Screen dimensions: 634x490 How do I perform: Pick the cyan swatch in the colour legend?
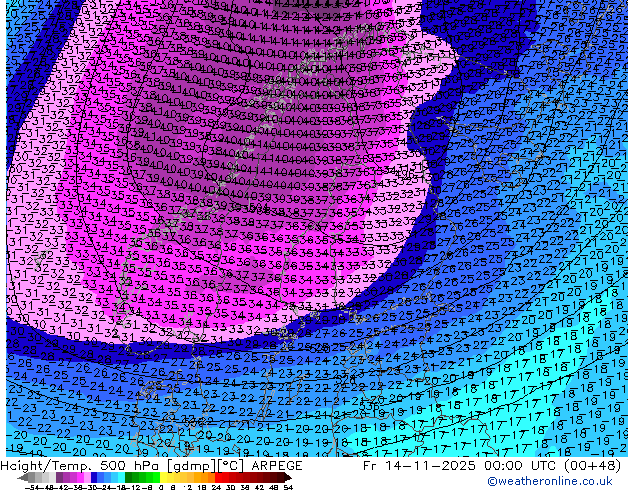tap(121, 477)
